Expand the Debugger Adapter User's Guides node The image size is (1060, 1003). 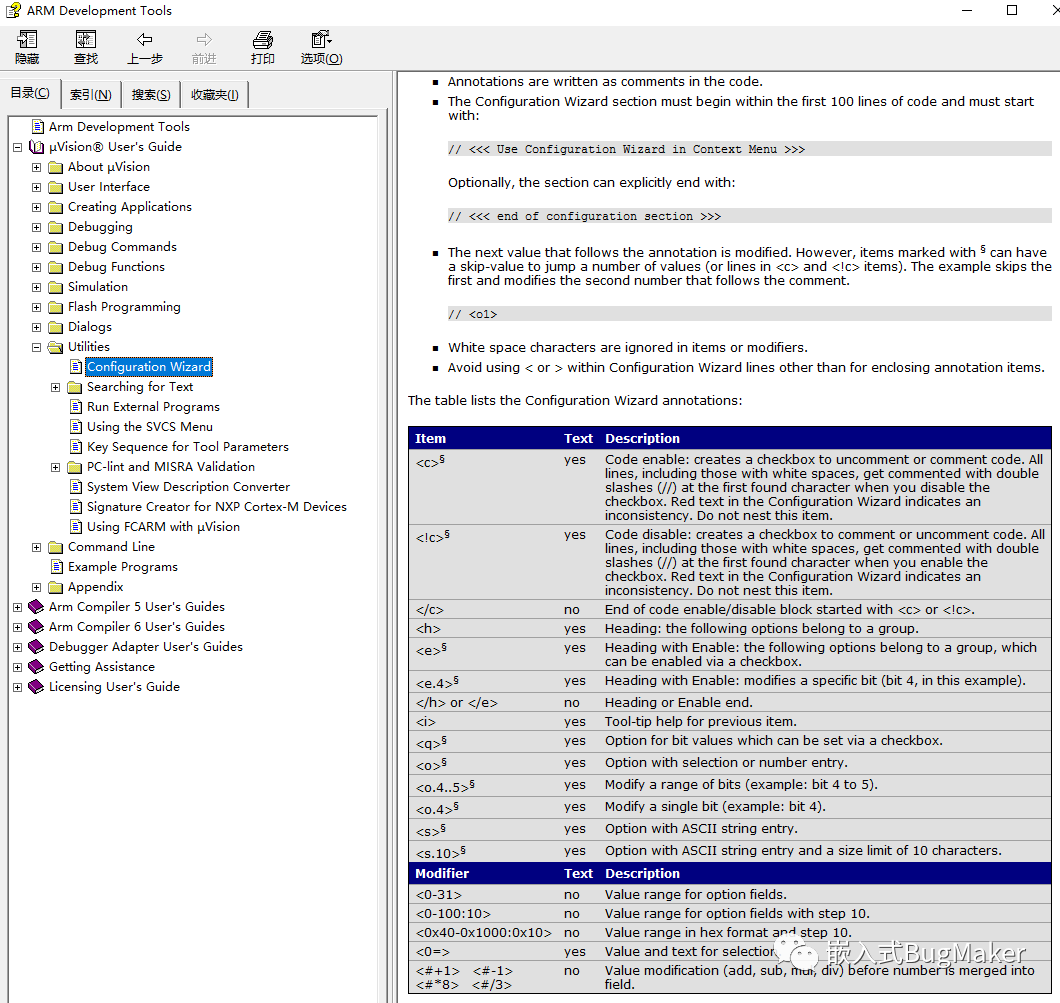tap(18, 647)
